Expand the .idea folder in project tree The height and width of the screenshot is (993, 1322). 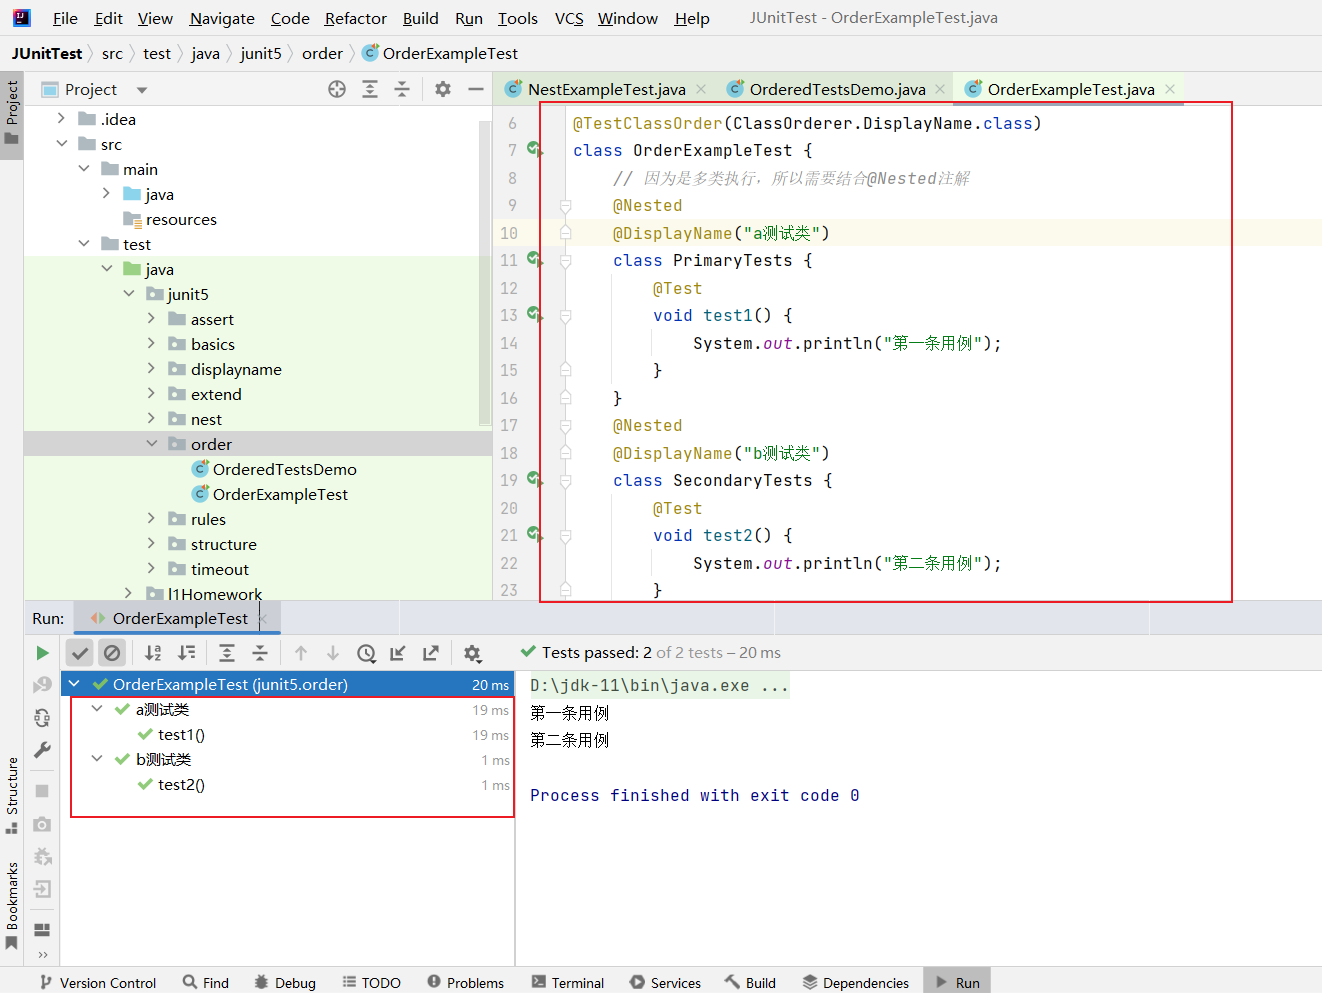[62, 119]
